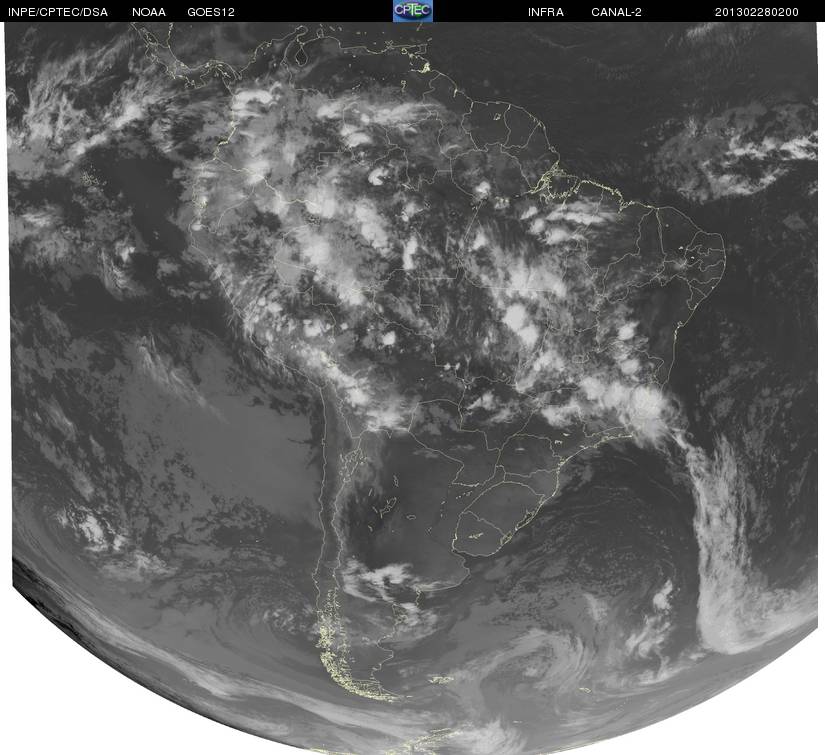Click the GOES12 satellite label

(x=211, y=12)
